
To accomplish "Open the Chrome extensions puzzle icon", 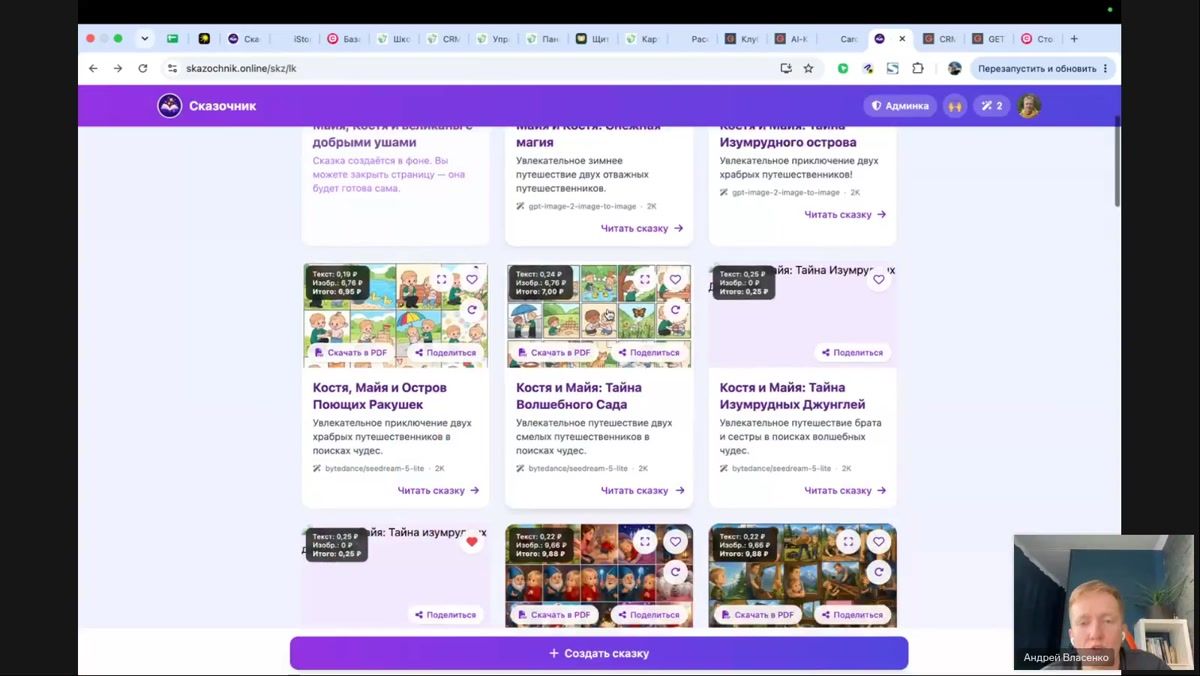I will [918, 68].
